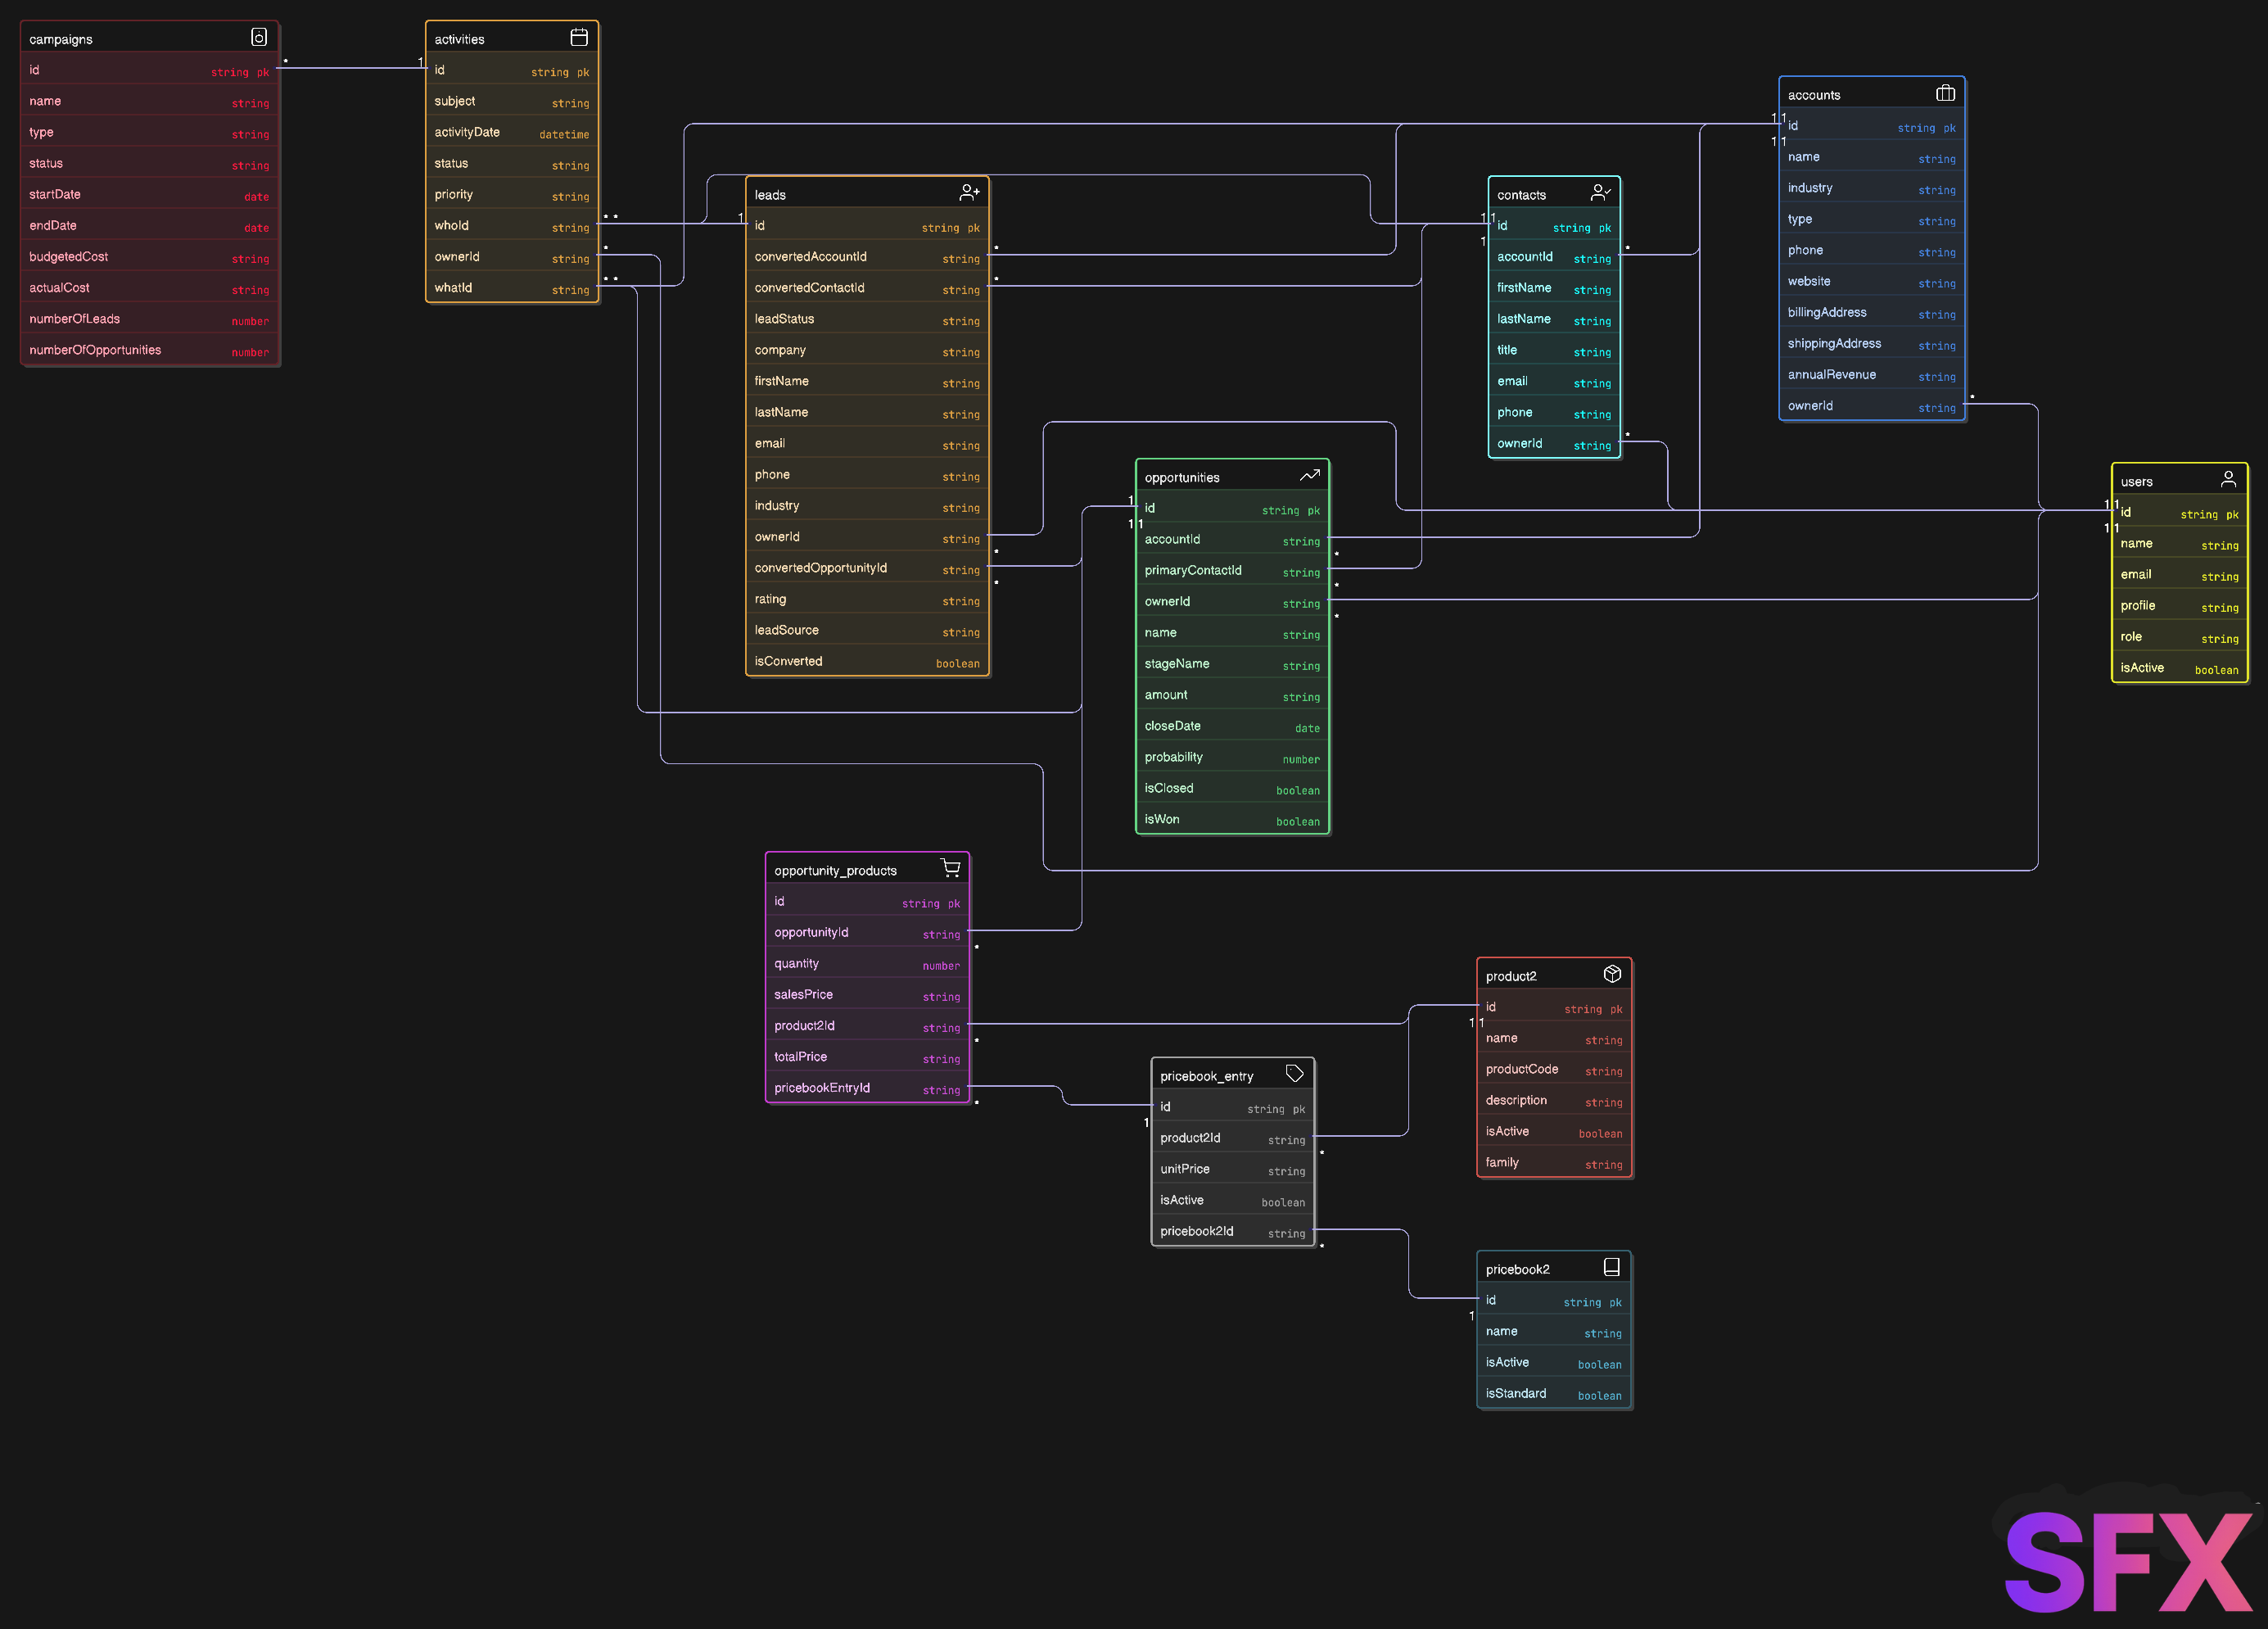Select the pricebook2 table title

point(1517,1269)
